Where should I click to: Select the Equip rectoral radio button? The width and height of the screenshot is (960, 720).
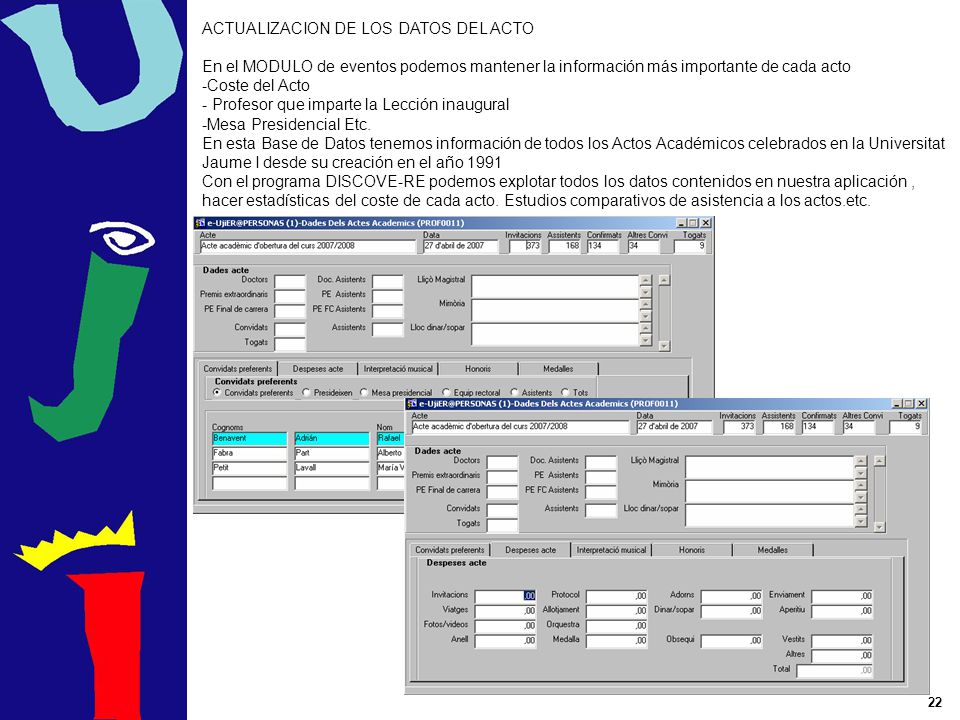pyautogui.click(x=446, y=392)
